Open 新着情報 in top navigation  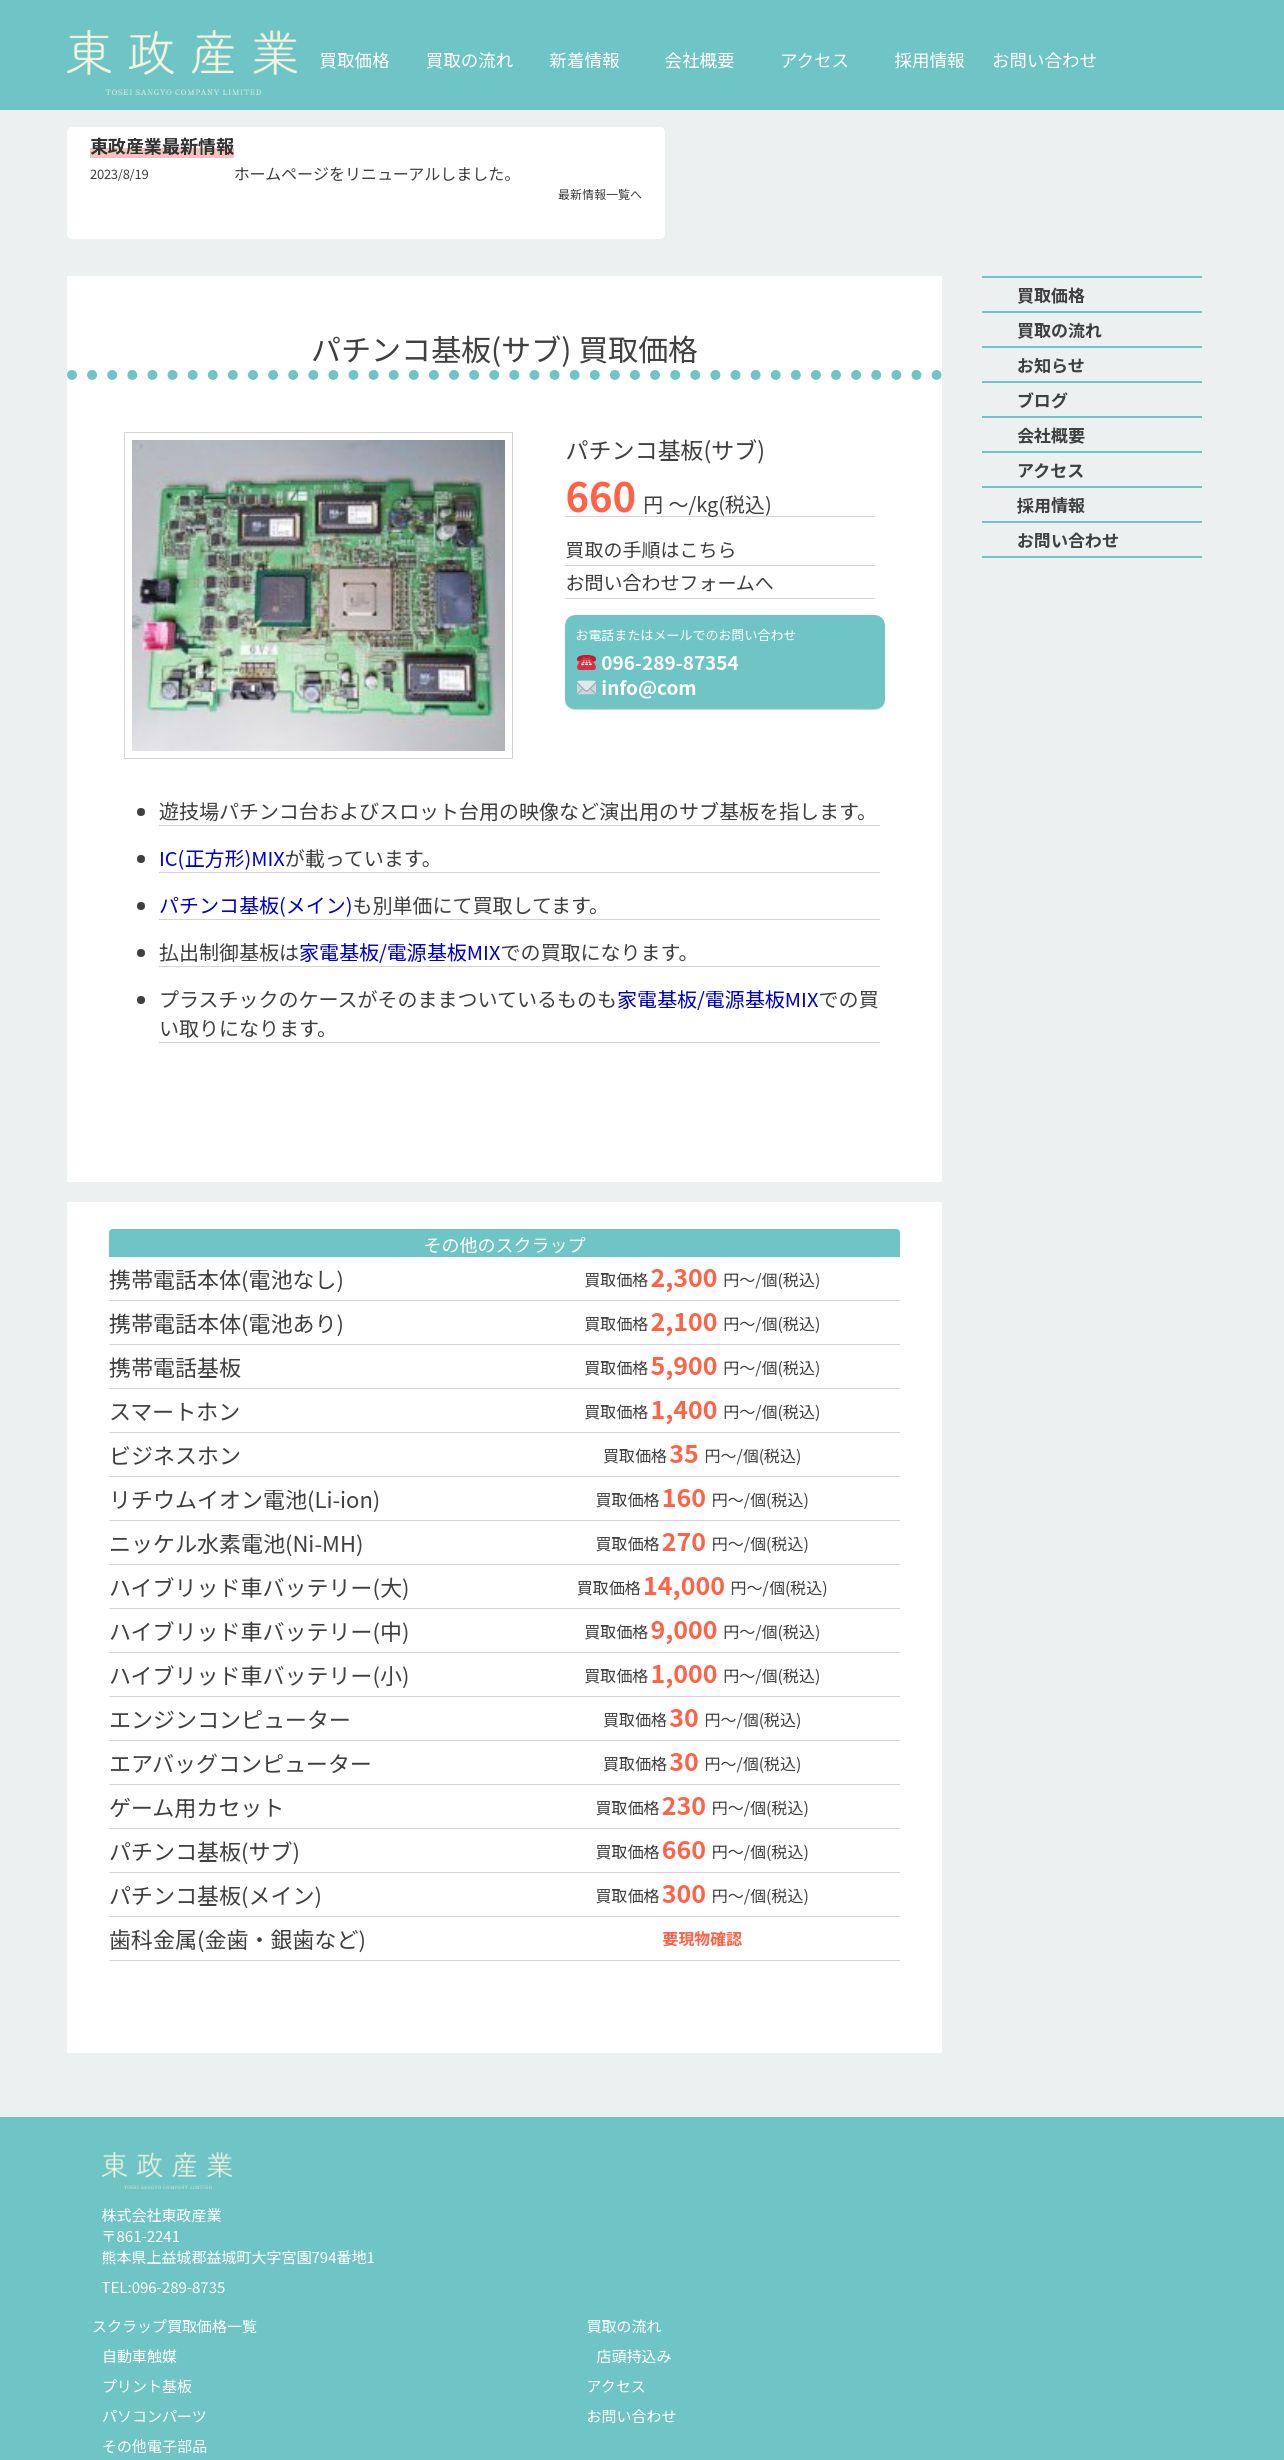coord(584,61)
